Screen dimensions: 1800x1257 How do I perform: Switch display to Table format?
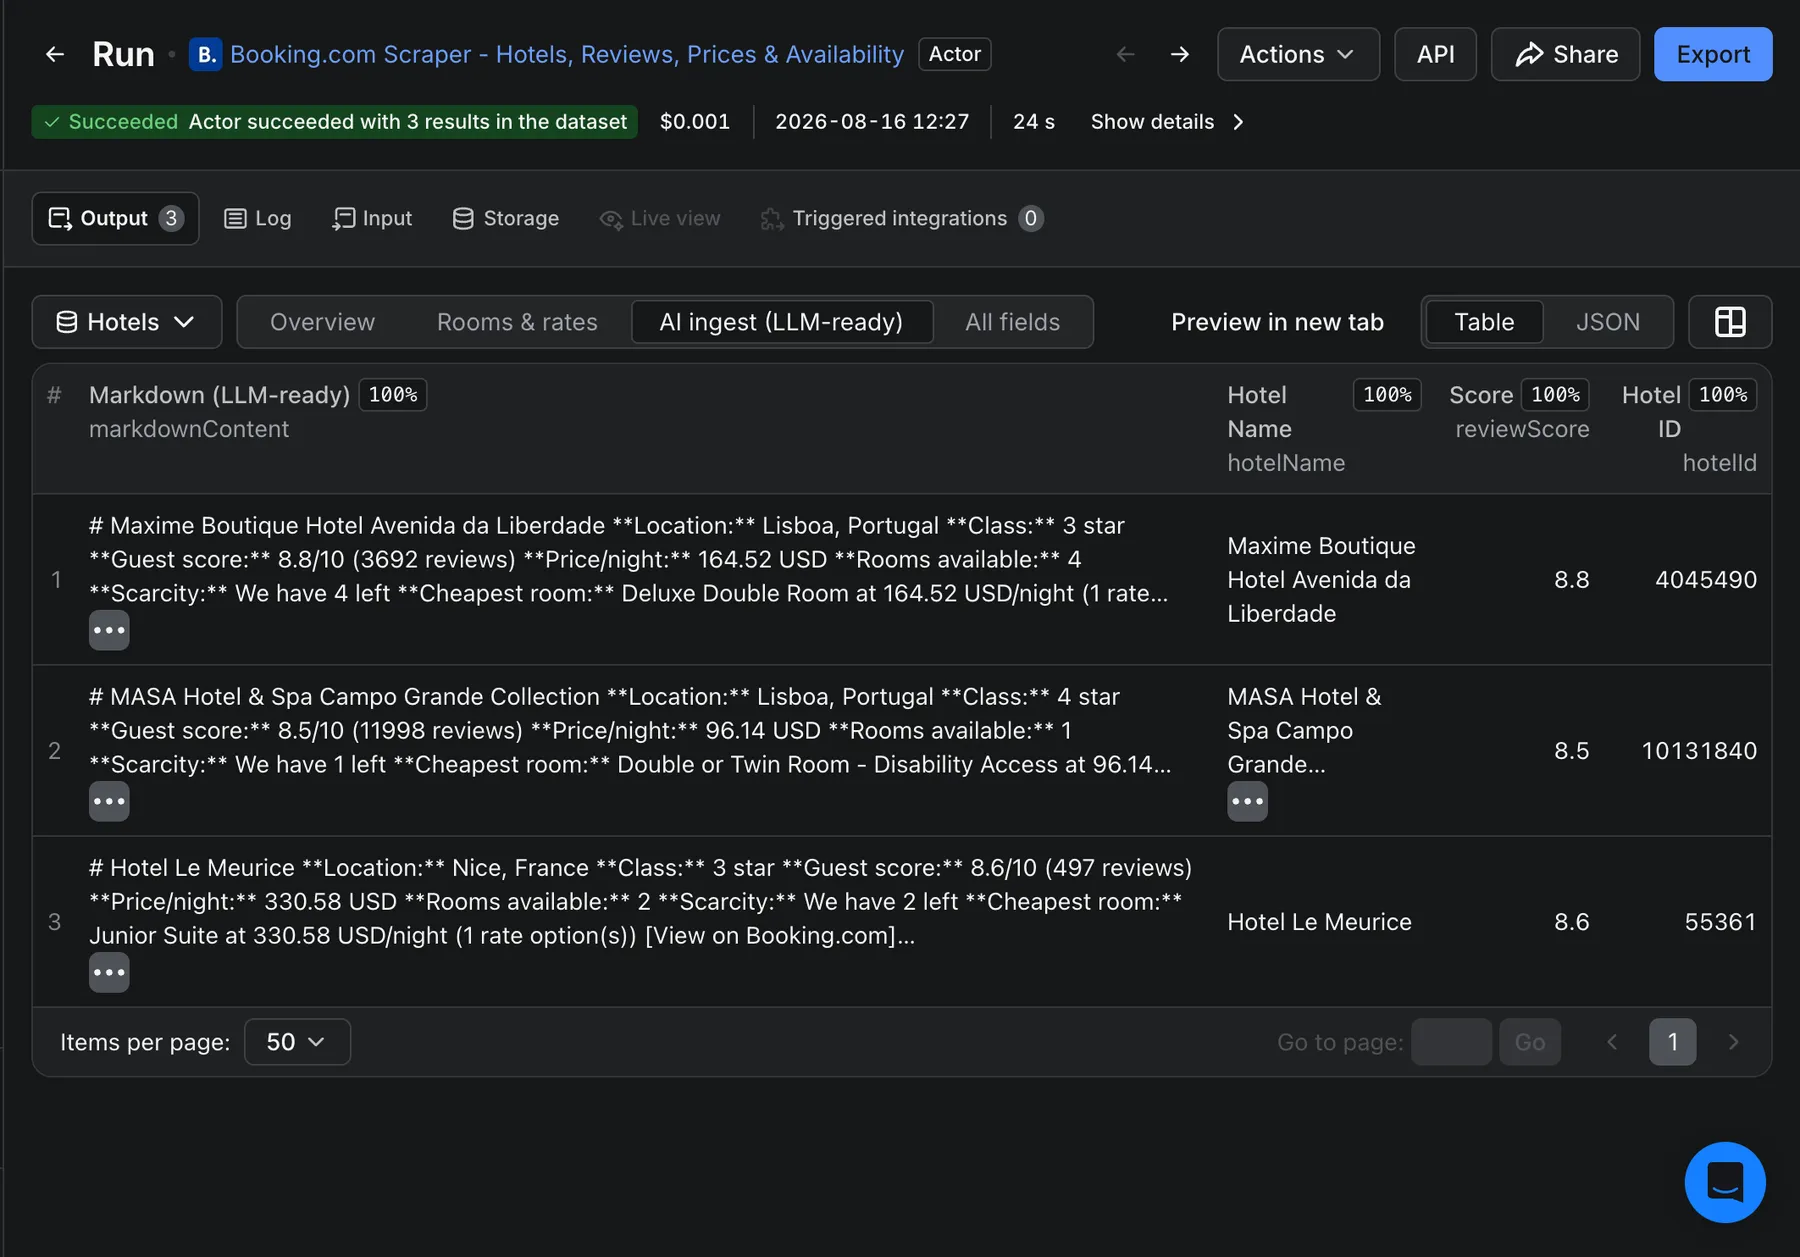pos(1484,322)
